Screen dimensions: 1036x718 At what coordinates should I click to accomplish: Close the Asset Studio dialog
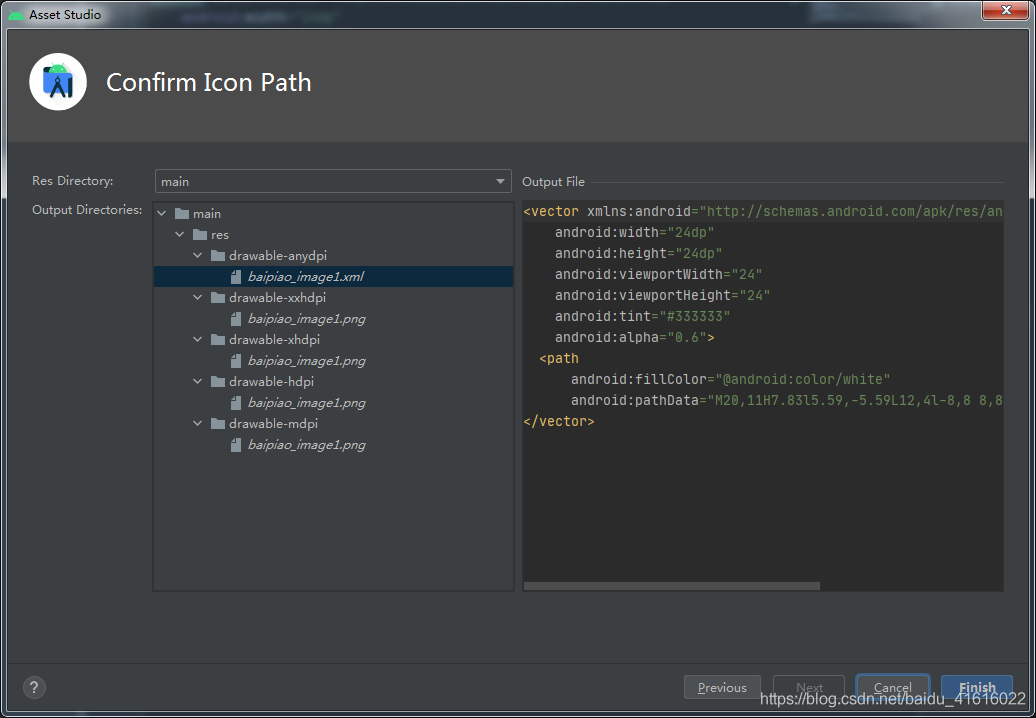1006,10
